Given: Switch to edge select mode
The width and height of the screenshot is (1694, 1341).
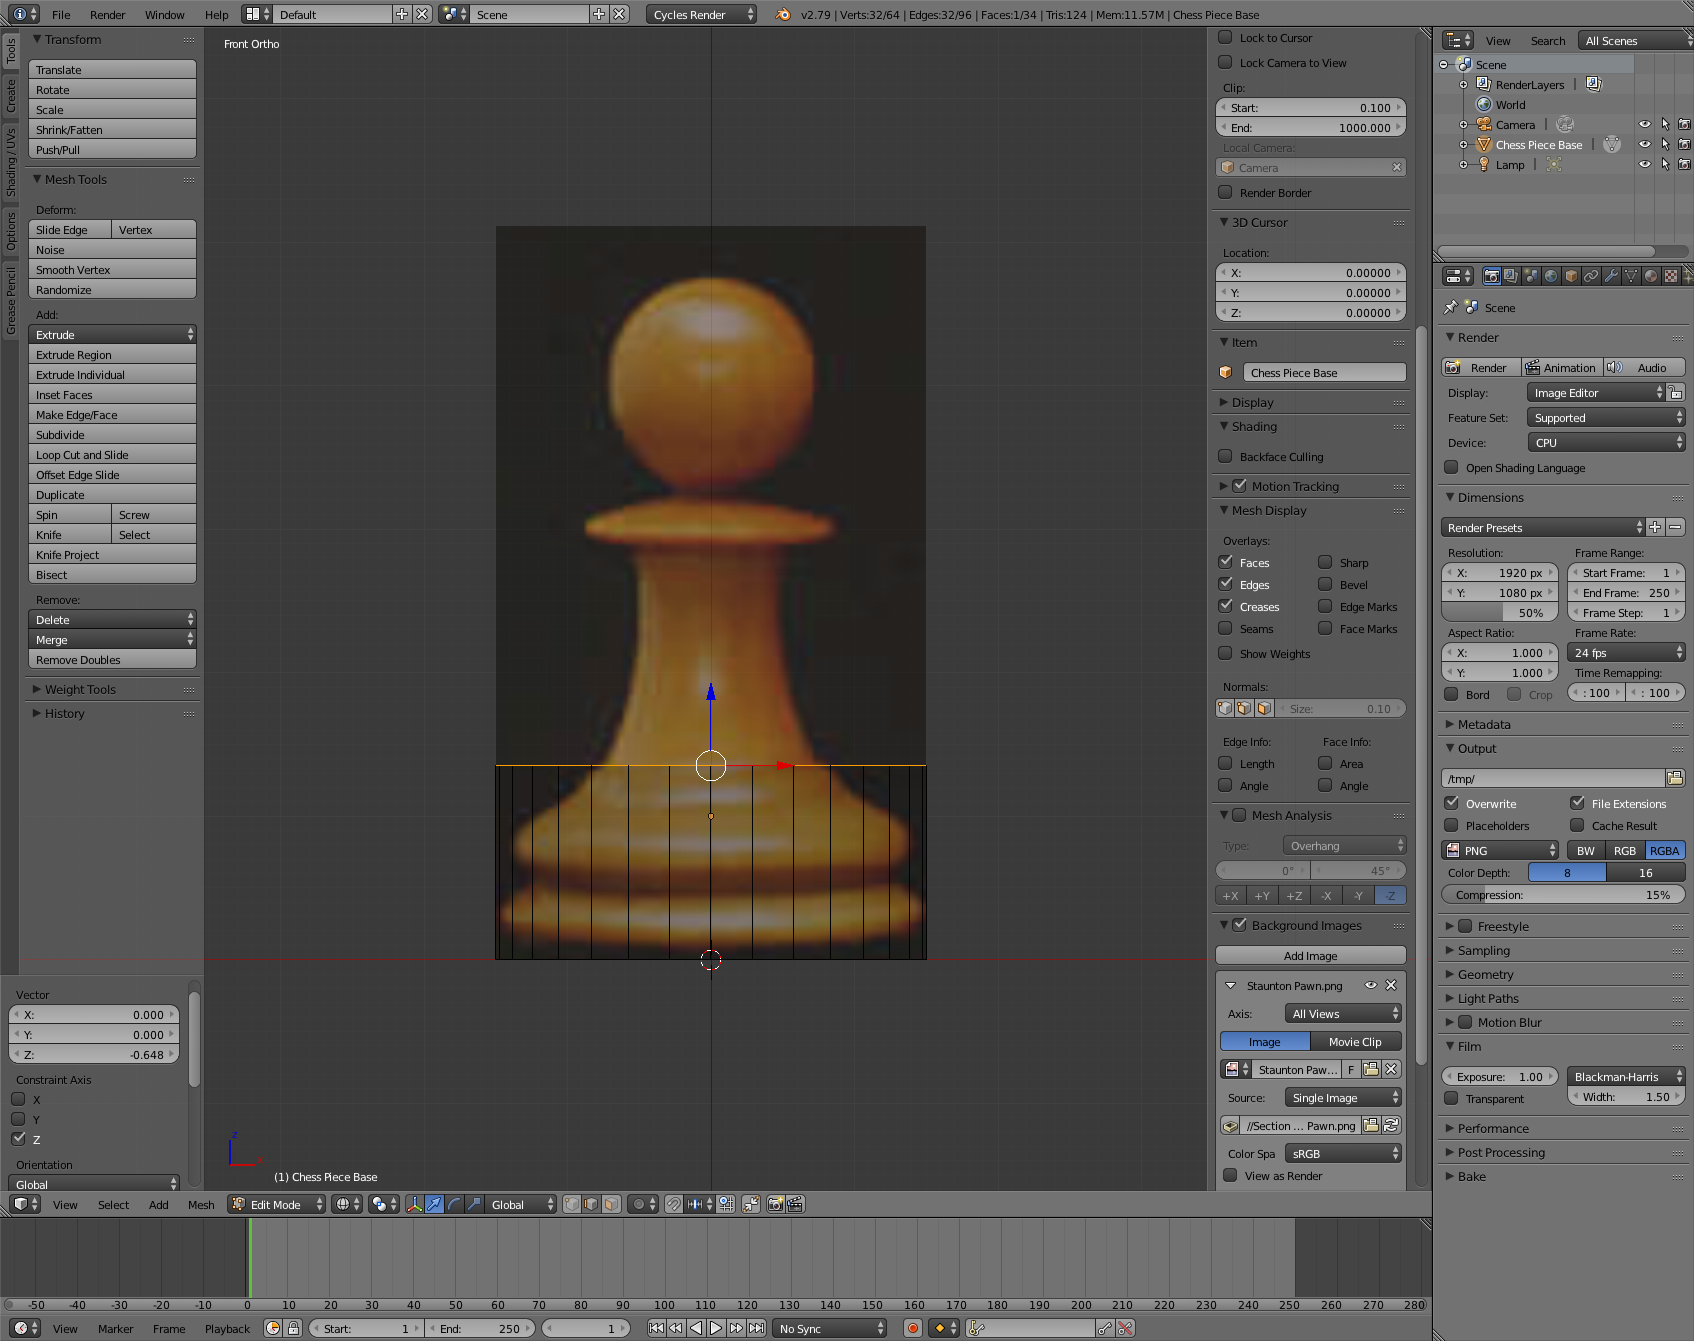Looking at the screenshot, I should [591, 1204].
